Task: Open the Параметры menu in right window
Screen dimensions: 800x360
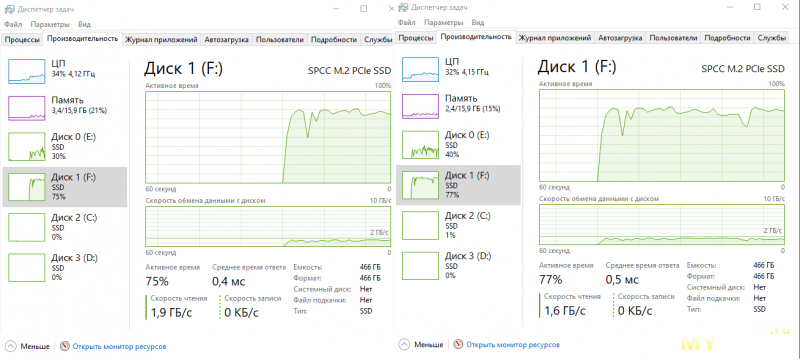Action: 444,22
